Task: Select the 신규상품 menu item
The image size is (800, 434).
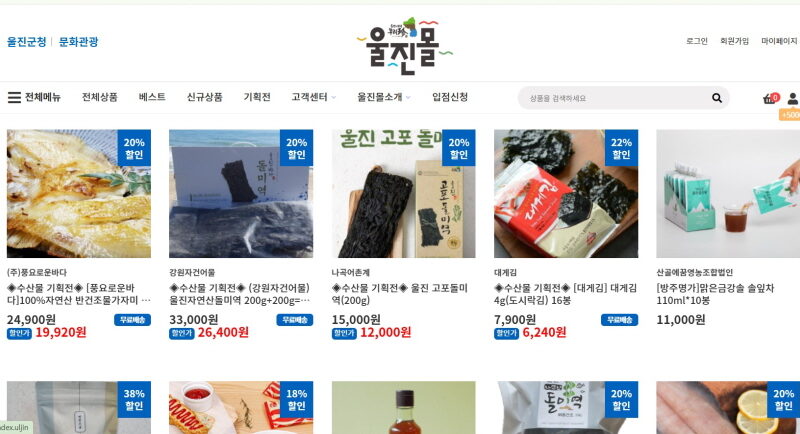Action: click(x=205, y=97)
